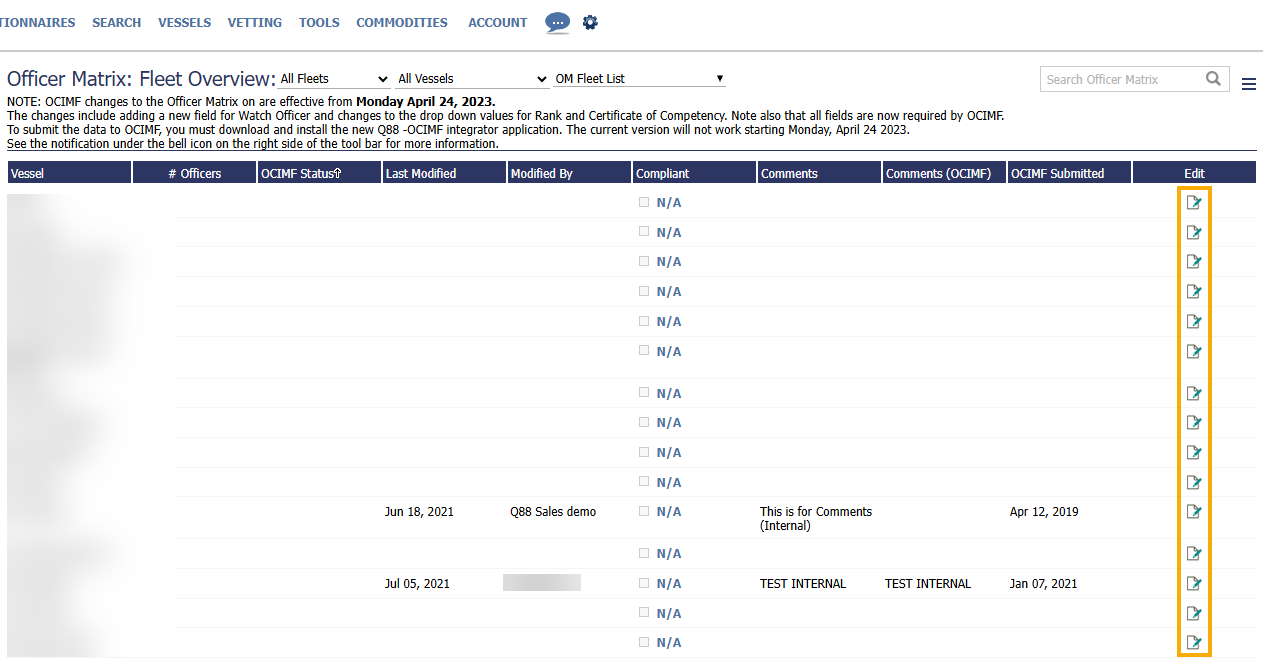This screenshot has height=672, width=1263.
Task: Click into the Search Officer Matrix field
Action: tap(1120, 79)
